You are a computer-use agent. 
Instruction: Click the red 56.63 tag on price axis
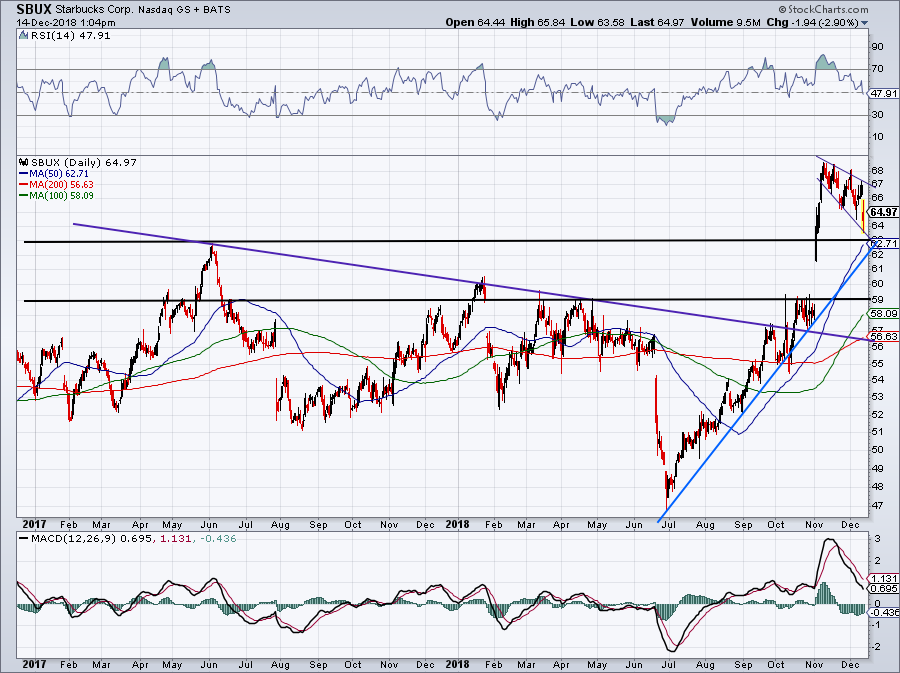tap(884, 336)
